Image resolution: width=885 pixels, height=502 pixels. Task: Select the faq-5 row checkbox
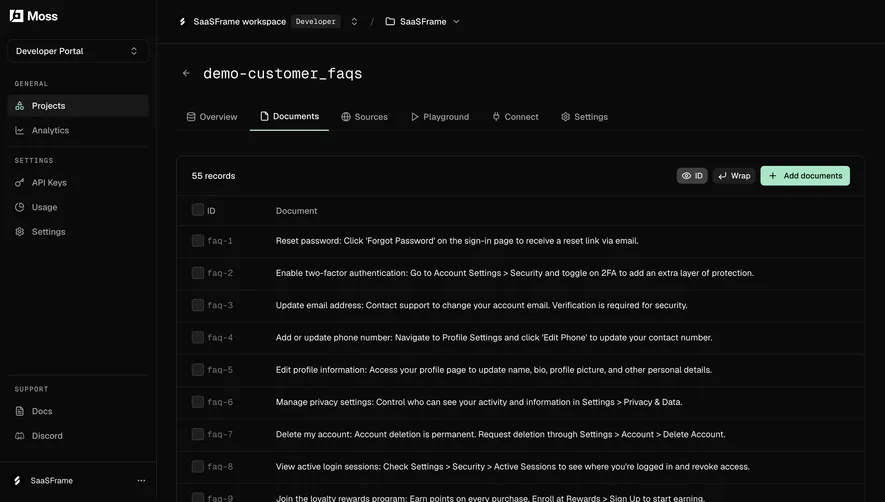click(x=198, y=369)
